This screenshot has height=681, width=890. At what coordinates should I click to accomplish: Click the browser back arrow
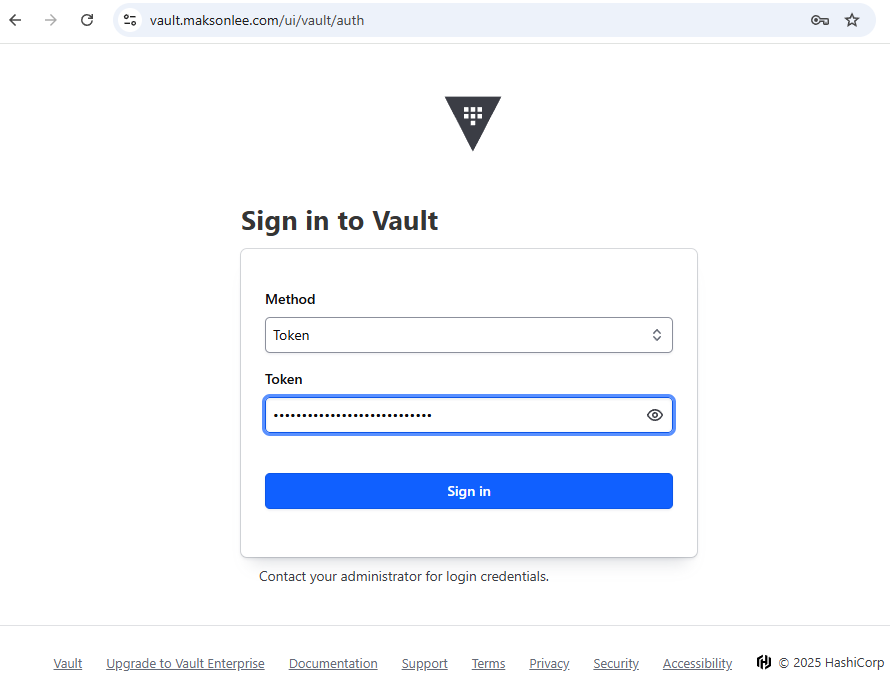click(x=16, y=20)
